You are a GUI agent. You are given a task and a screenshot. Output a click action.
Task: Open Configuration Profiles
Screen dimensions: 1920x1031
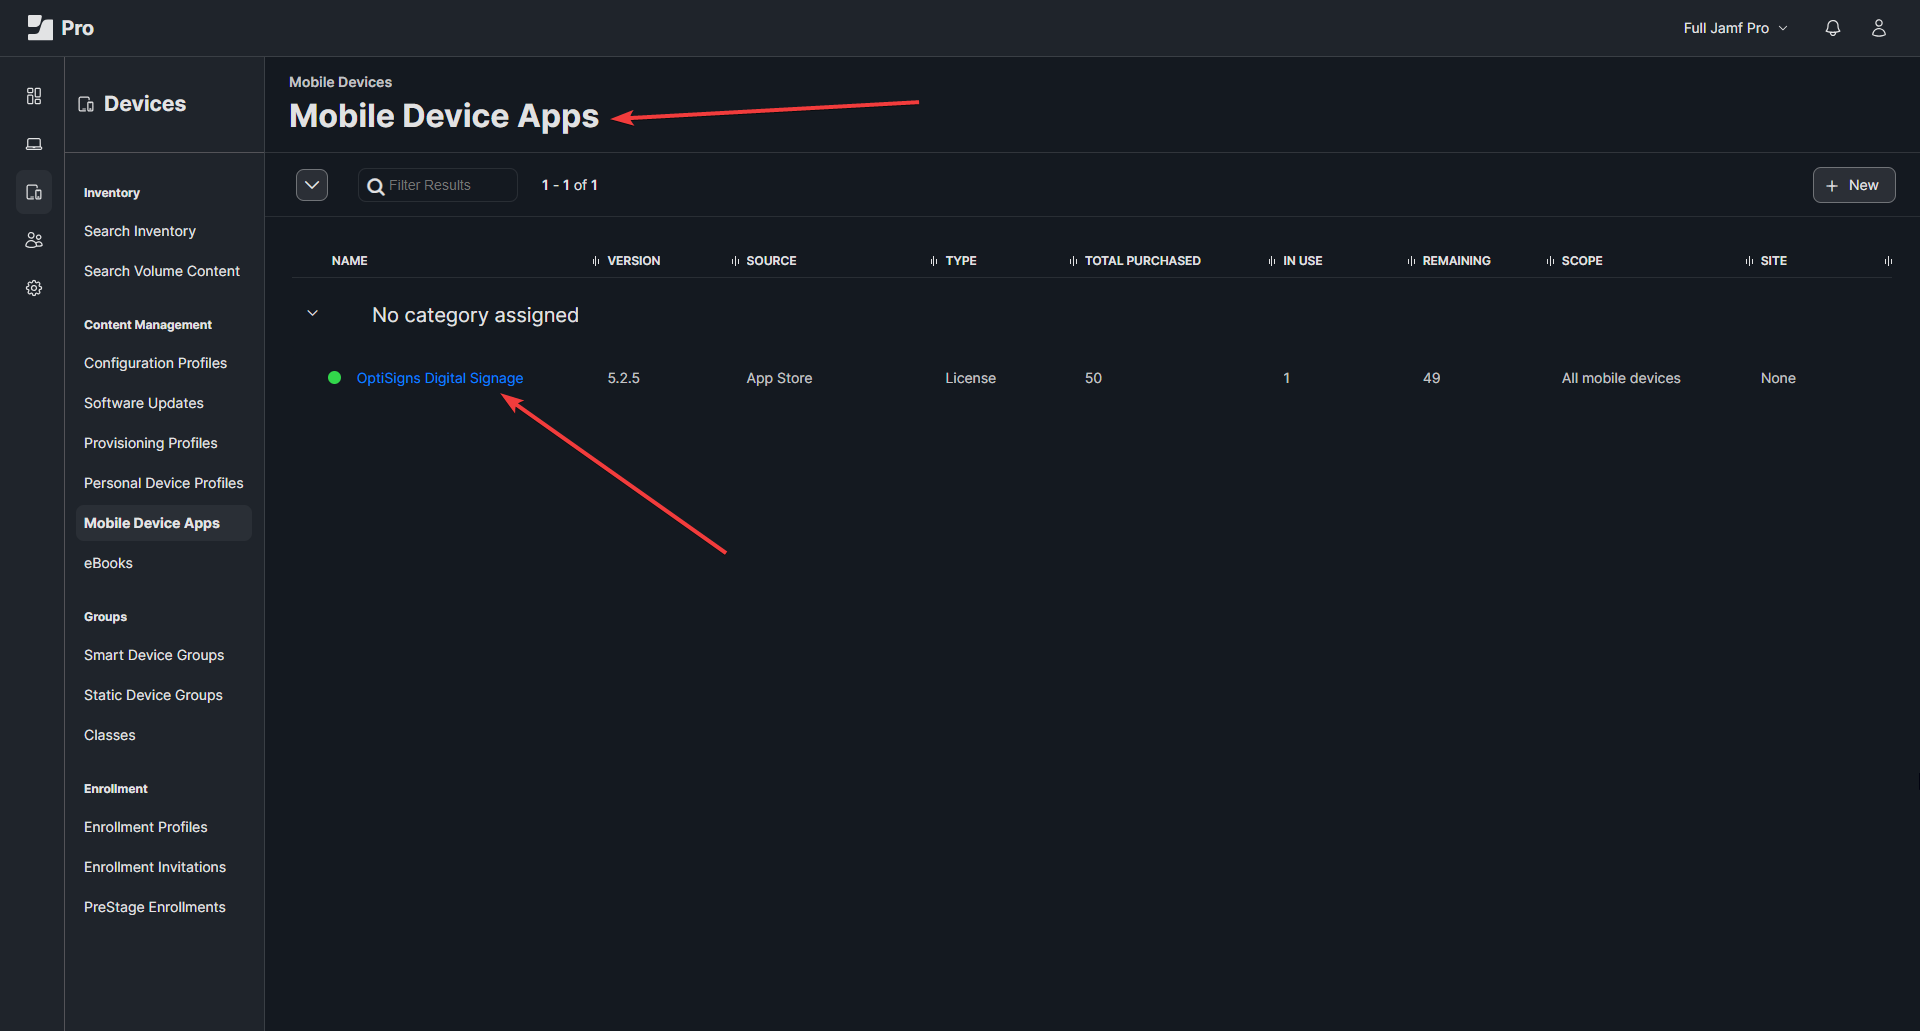pos(155,363)
